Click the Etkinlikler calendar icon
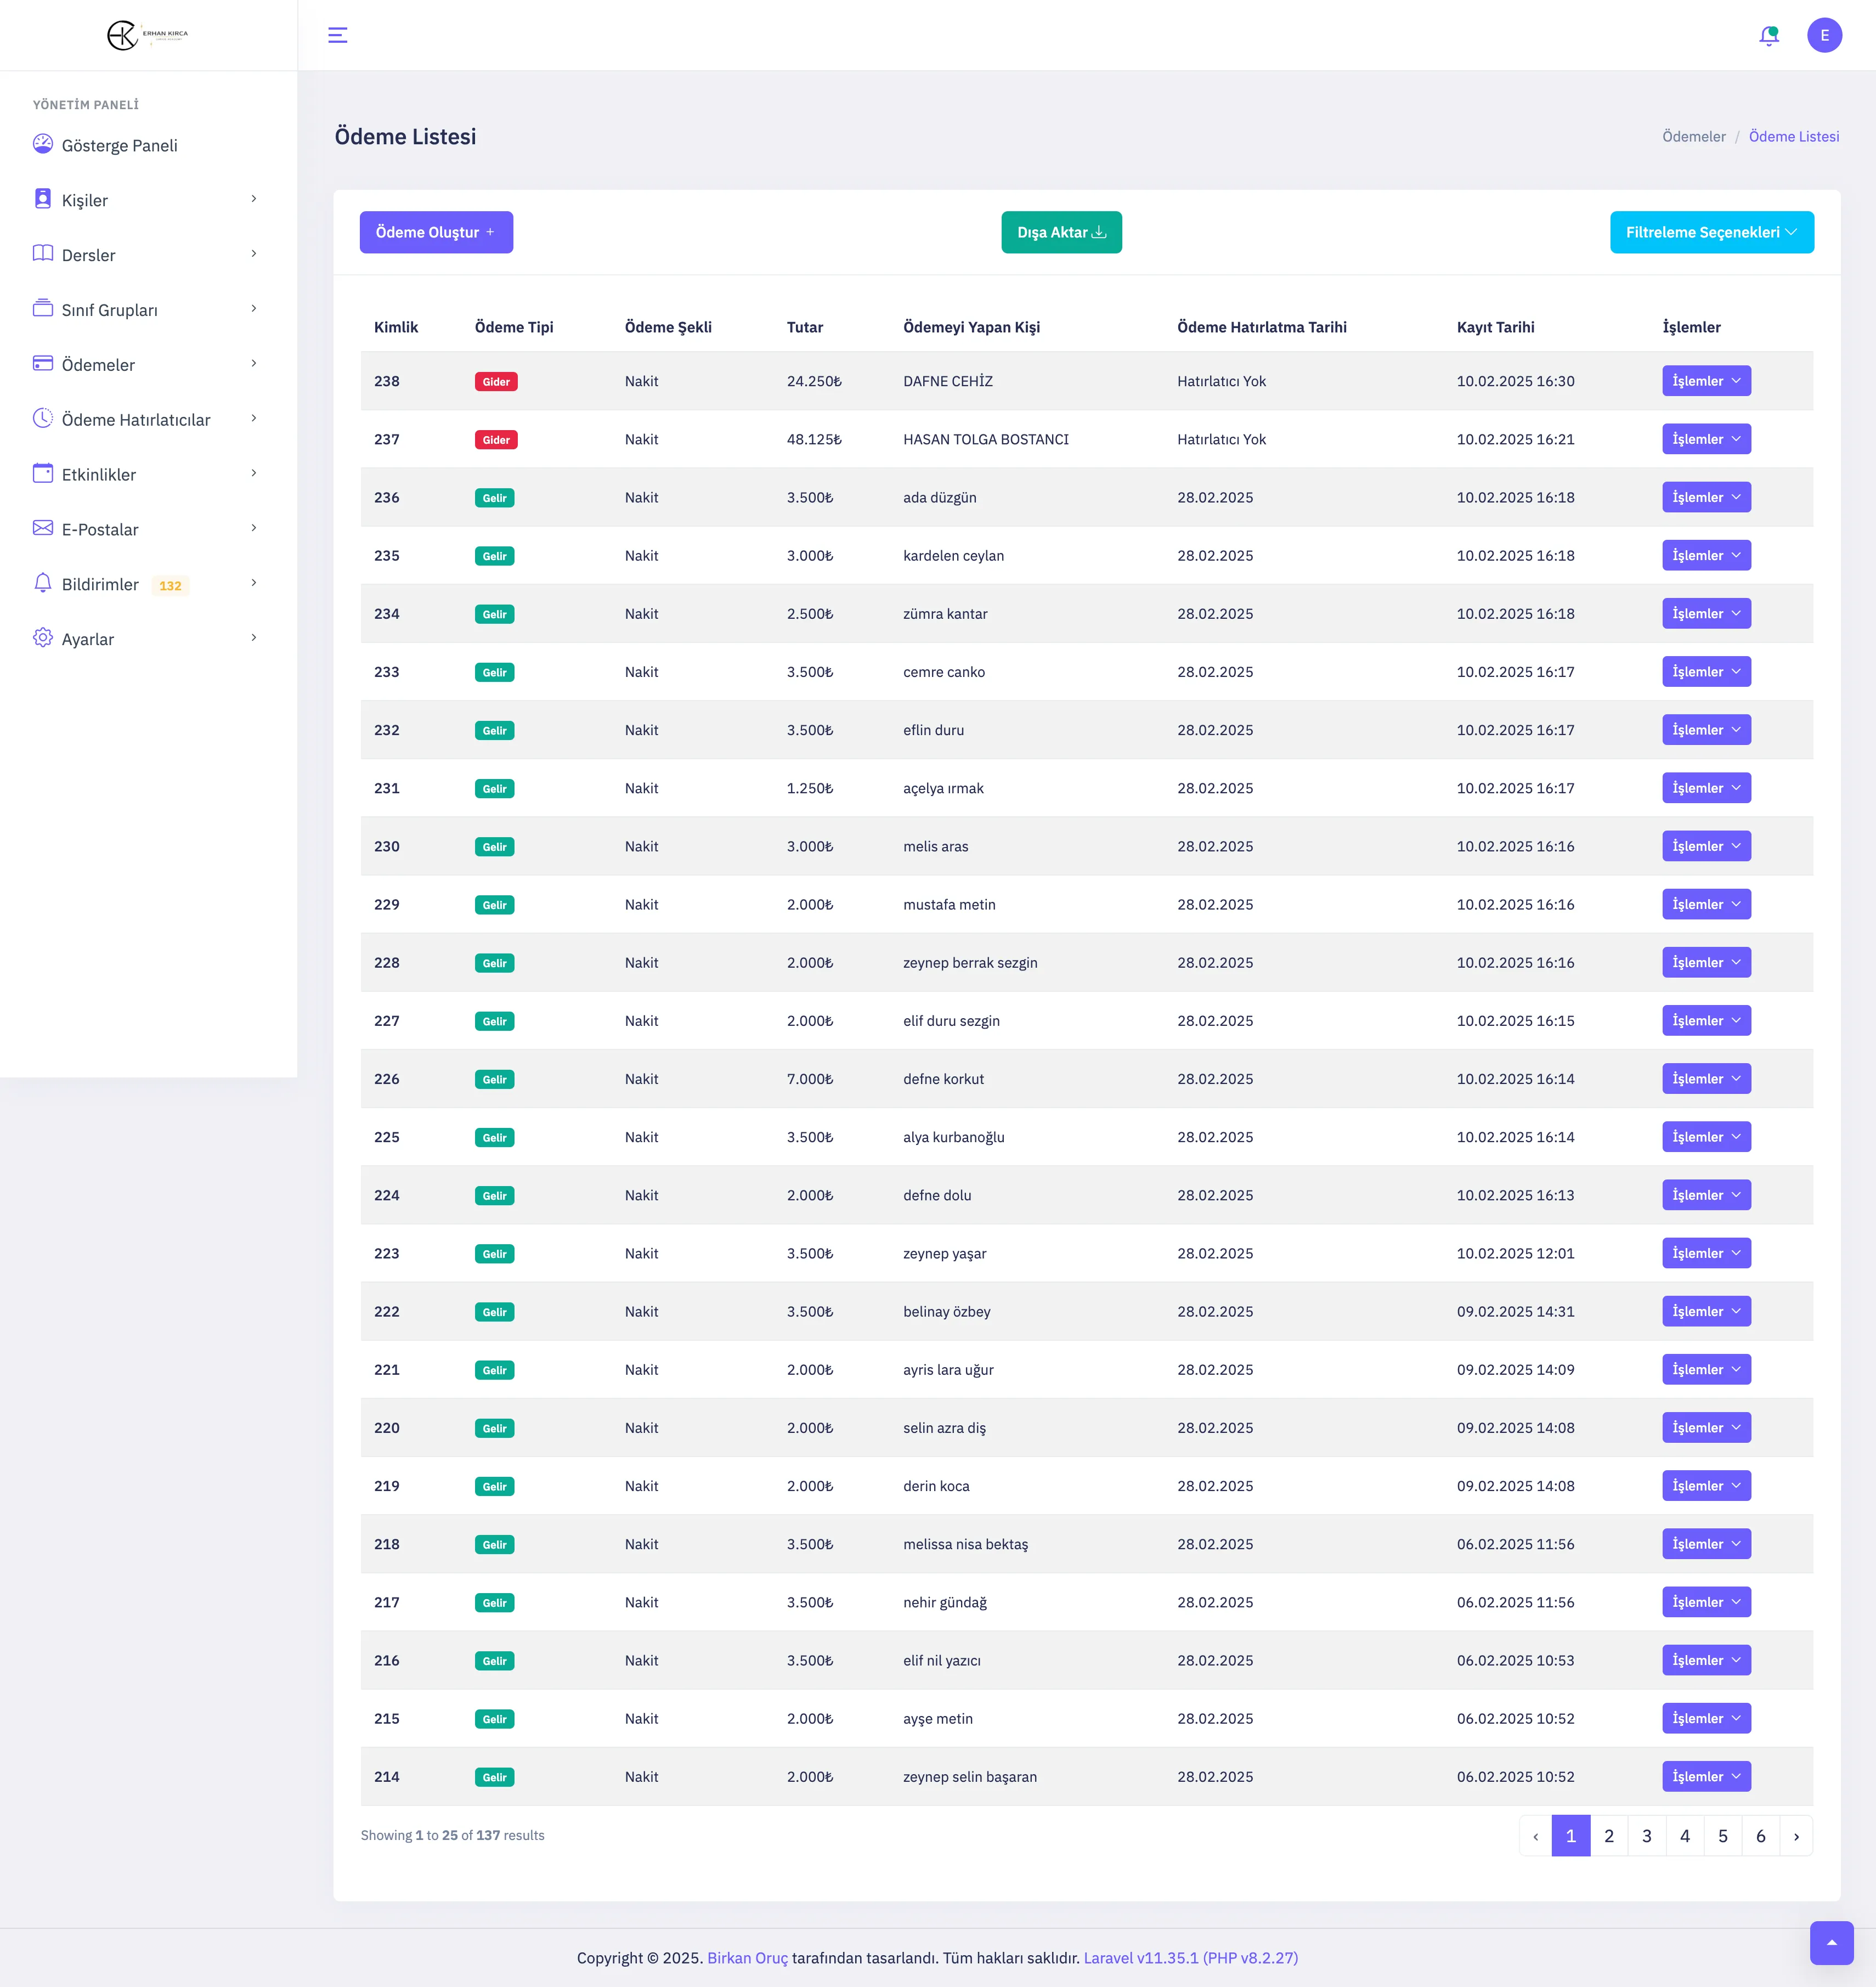The width and height of the screenshot is (1876, 1987). (43, 473)
